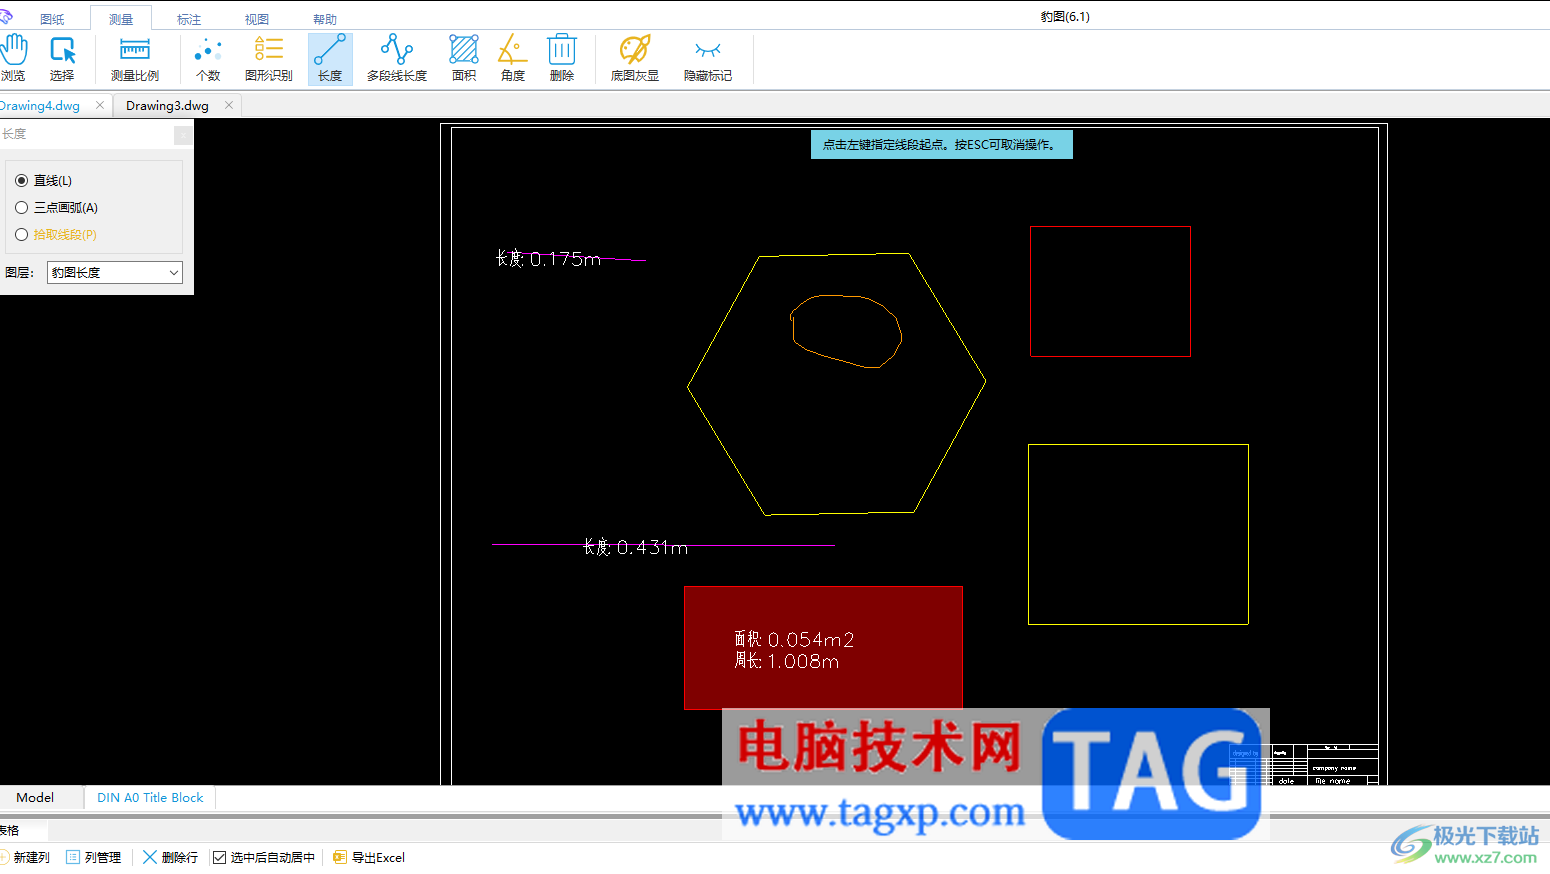The image size is (1550, 874).
Task: Choose the 个数 count tool
Action: 208,59
